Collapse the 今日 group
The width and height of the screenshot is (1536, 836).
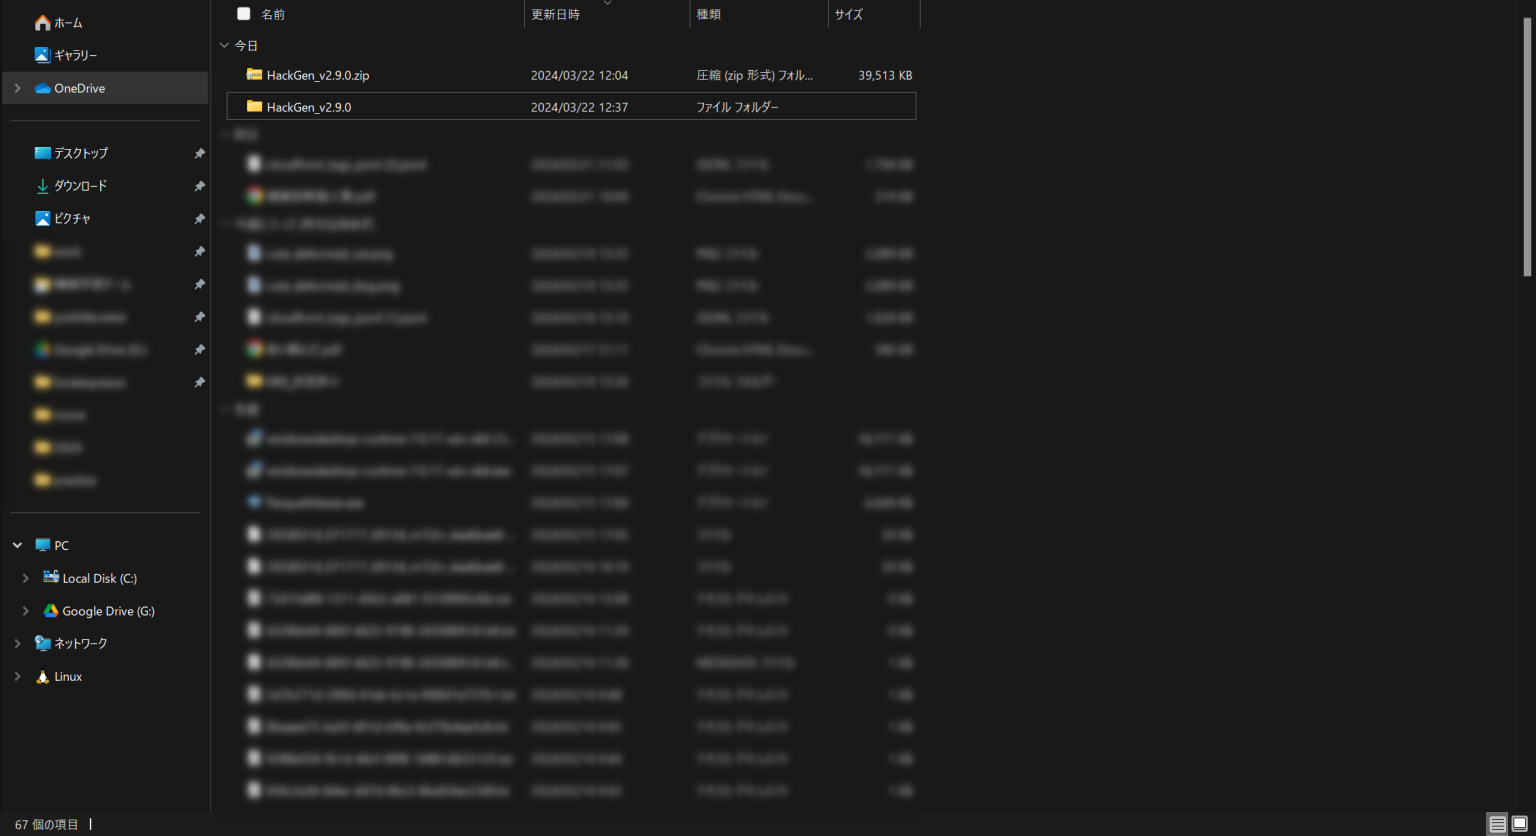(224, 45)
